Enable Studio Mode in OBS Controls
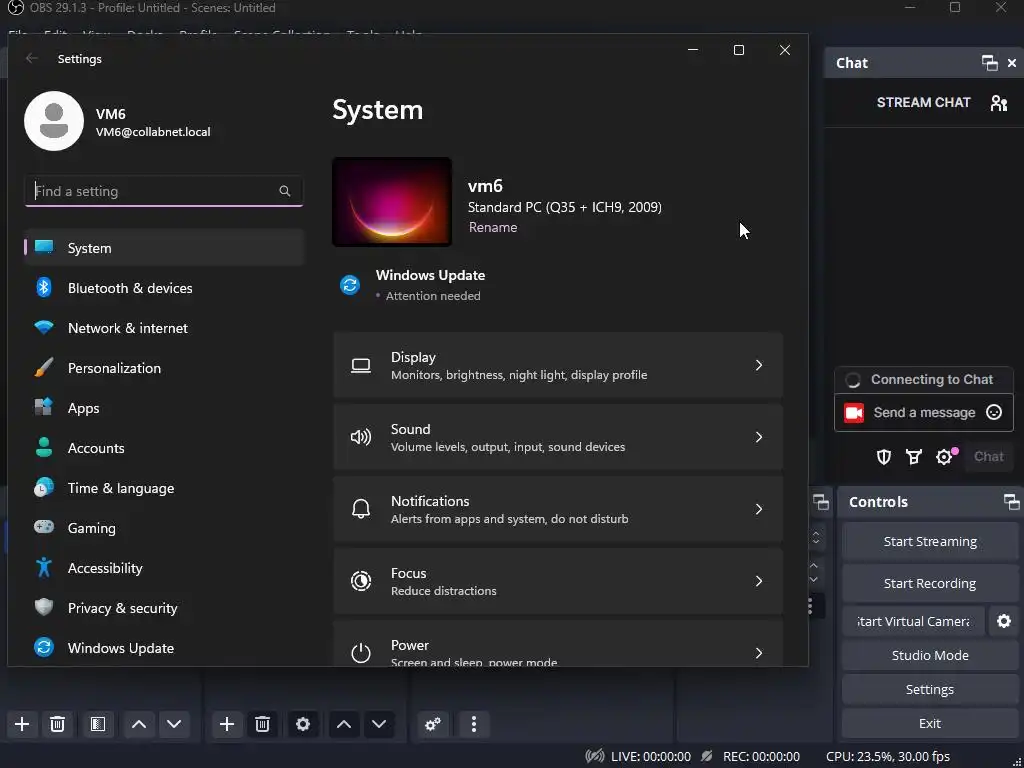The width and height of the screenshot is (1024, 768). tap(930, 655)
